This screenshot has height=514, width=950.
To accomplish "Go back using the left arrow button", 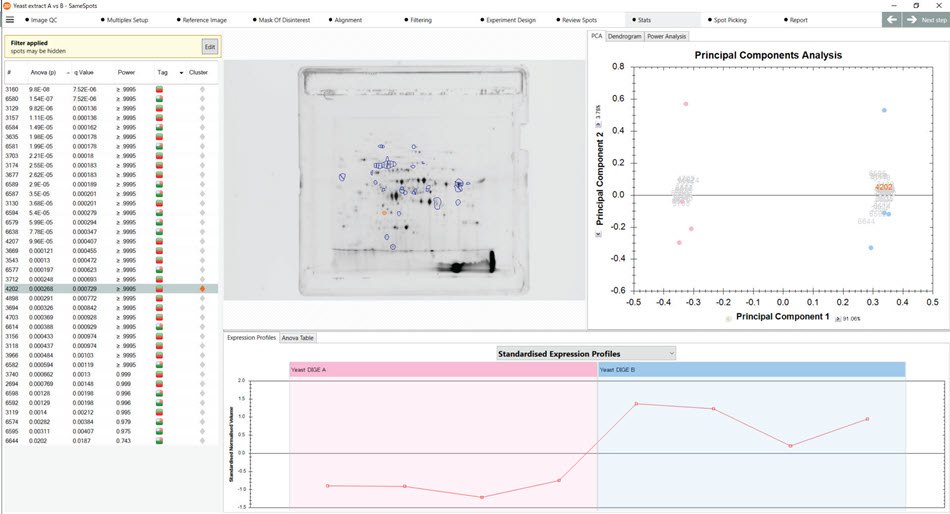I will pos(891,19).
